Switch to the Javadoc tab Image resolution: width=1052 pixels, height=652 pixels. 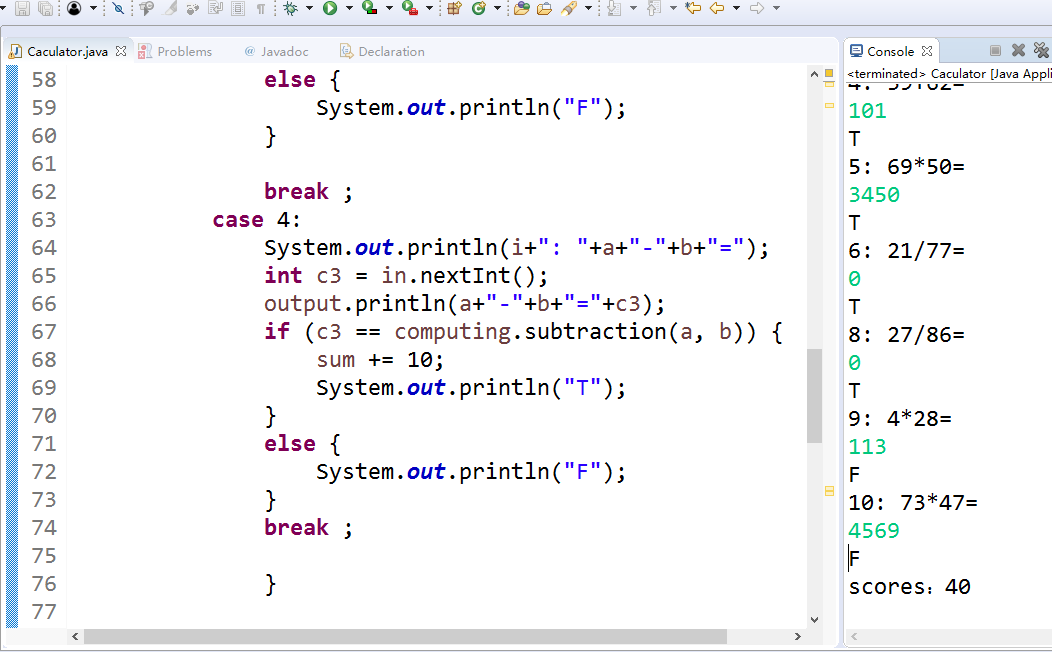[x=276, y=52]
